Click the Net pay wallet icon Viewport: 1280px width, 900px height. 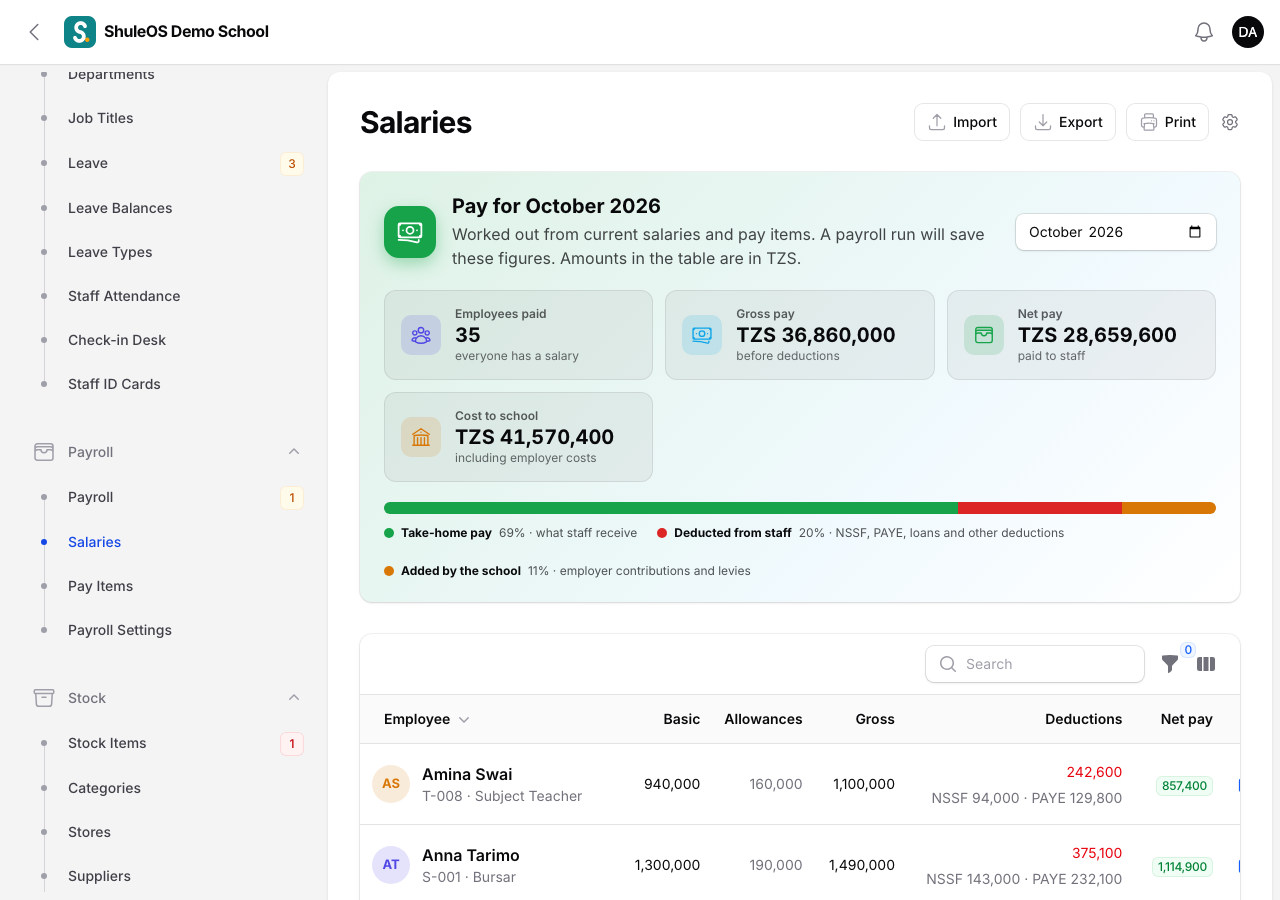point(984,335)
